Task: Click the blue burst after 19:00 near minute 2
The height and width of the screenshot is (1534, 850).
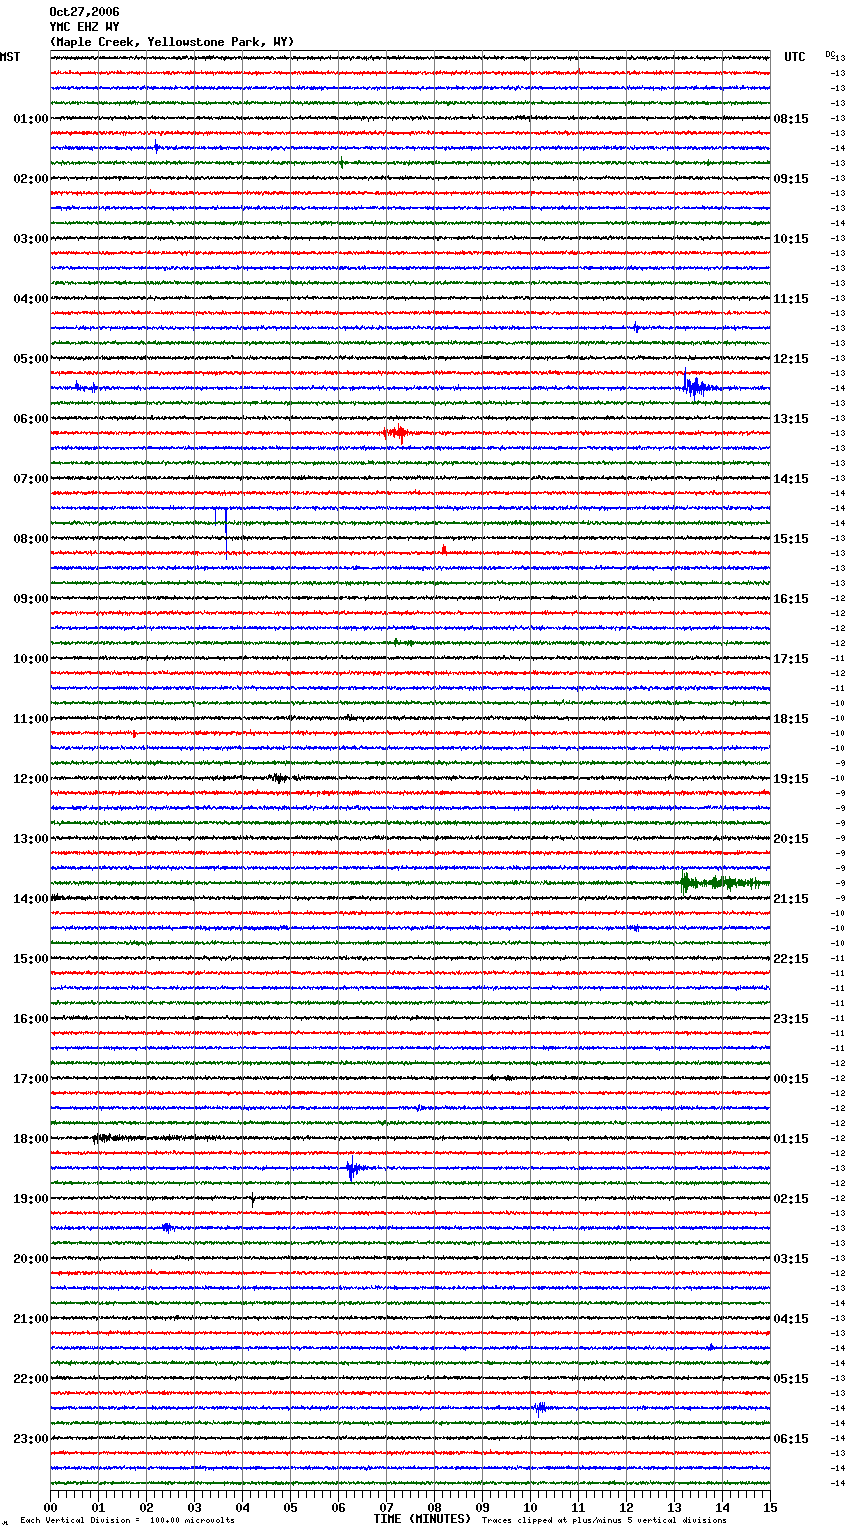Action: pyautogui.click(x=167, y=1227)
